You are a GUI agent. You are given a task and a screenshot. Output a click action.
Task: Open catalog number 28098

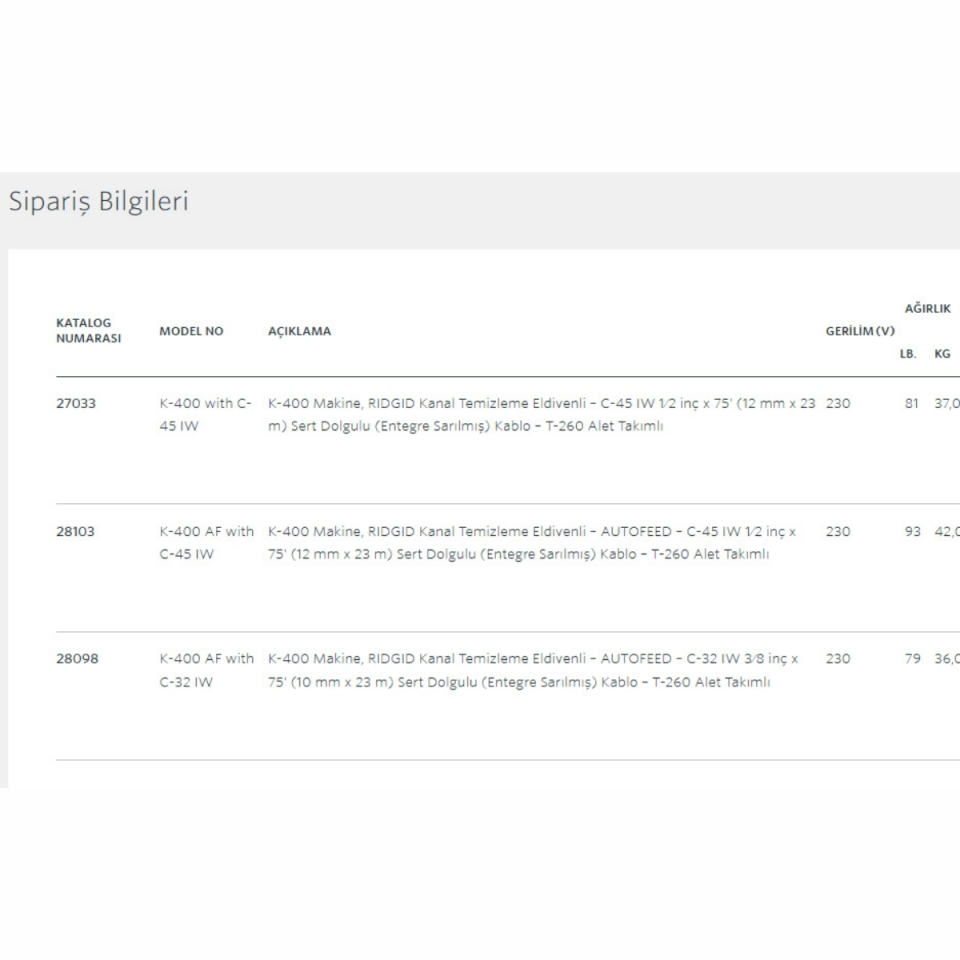[77, 659]
